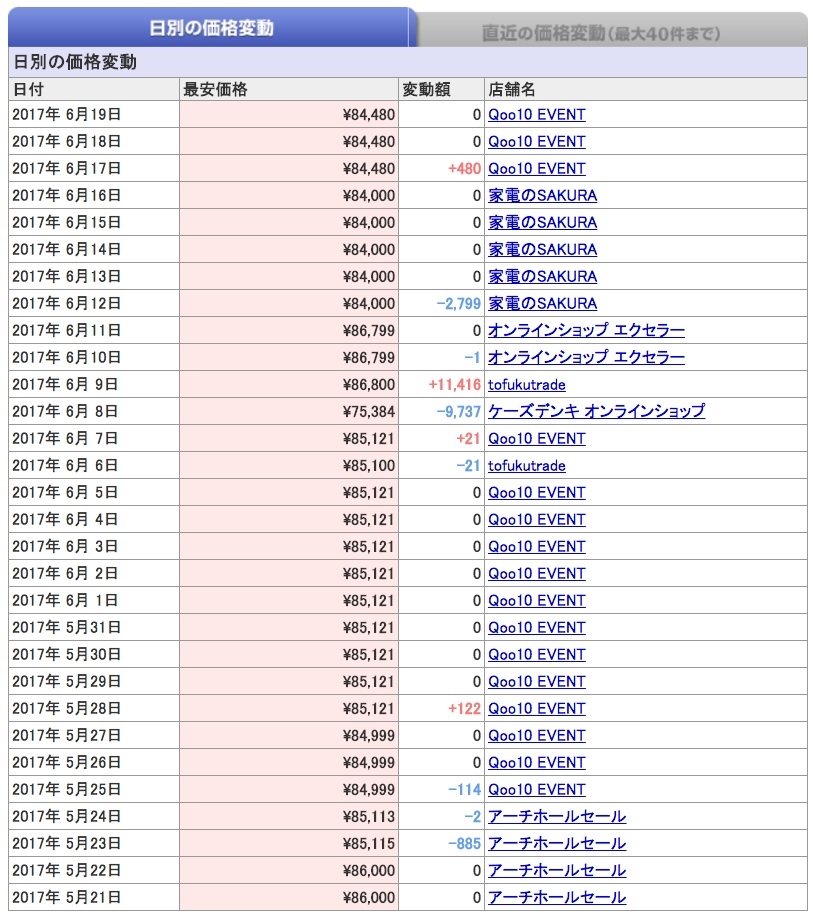Viewport: 813px width, 916px height.
Task: Visit 家電のSAKURA shop for 6月14日
Action: tap(542, 249)
